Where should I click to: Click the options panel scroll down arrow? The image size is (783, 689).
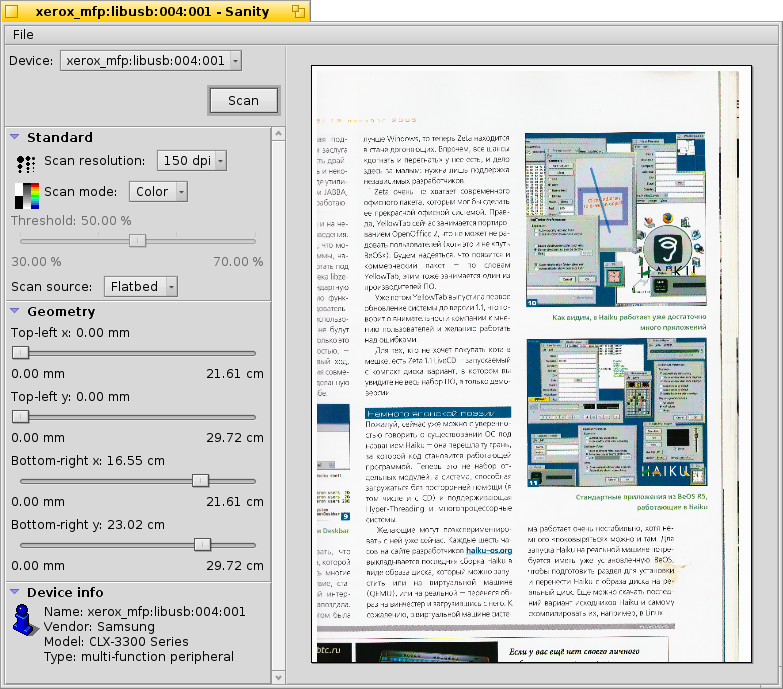279,678
